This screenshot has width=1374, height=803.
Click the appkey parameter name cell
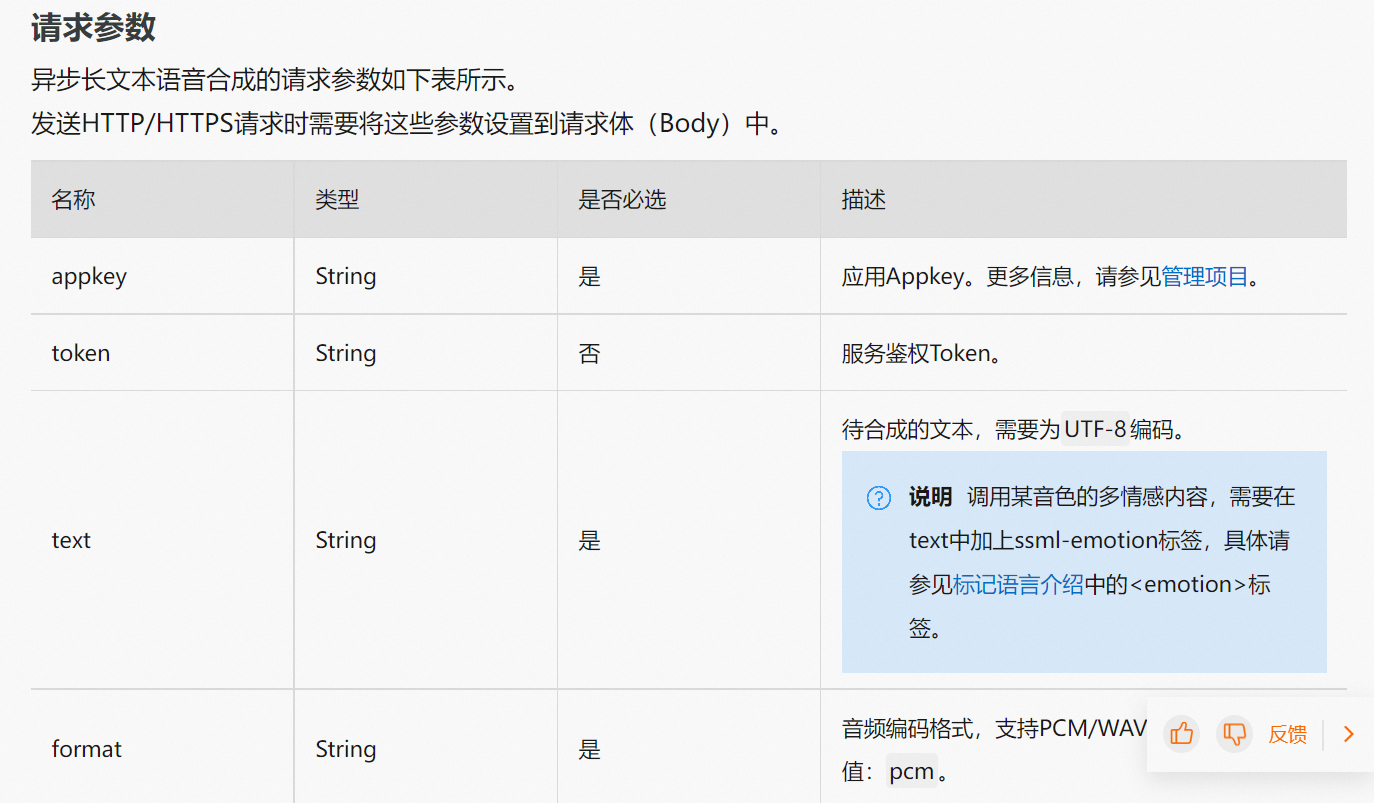tap(162, 276)
